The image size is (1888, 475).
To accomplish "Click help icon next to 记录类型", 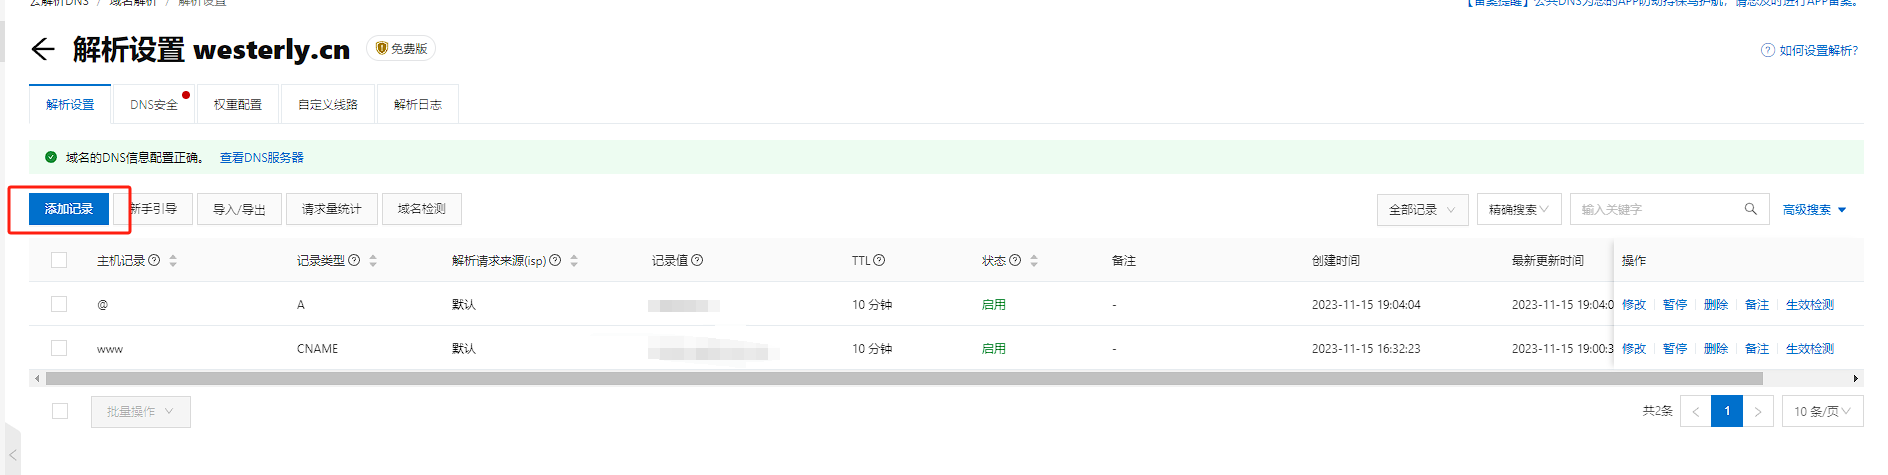I will (x=354, y=260).
